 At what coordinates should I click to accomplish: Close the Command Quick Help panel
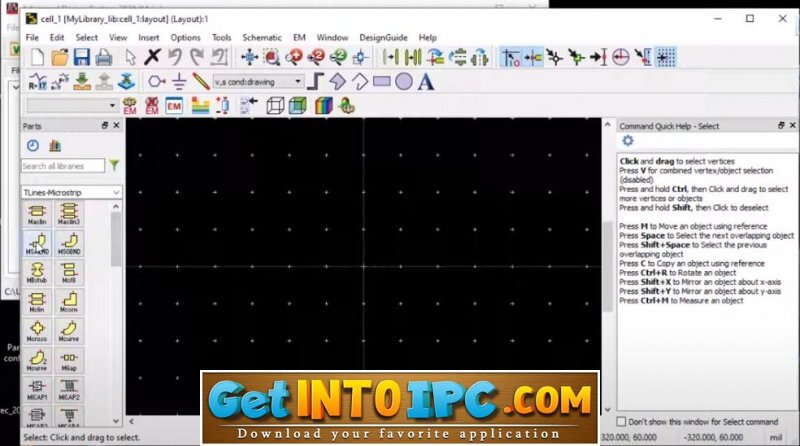click(x=792, y=126)
